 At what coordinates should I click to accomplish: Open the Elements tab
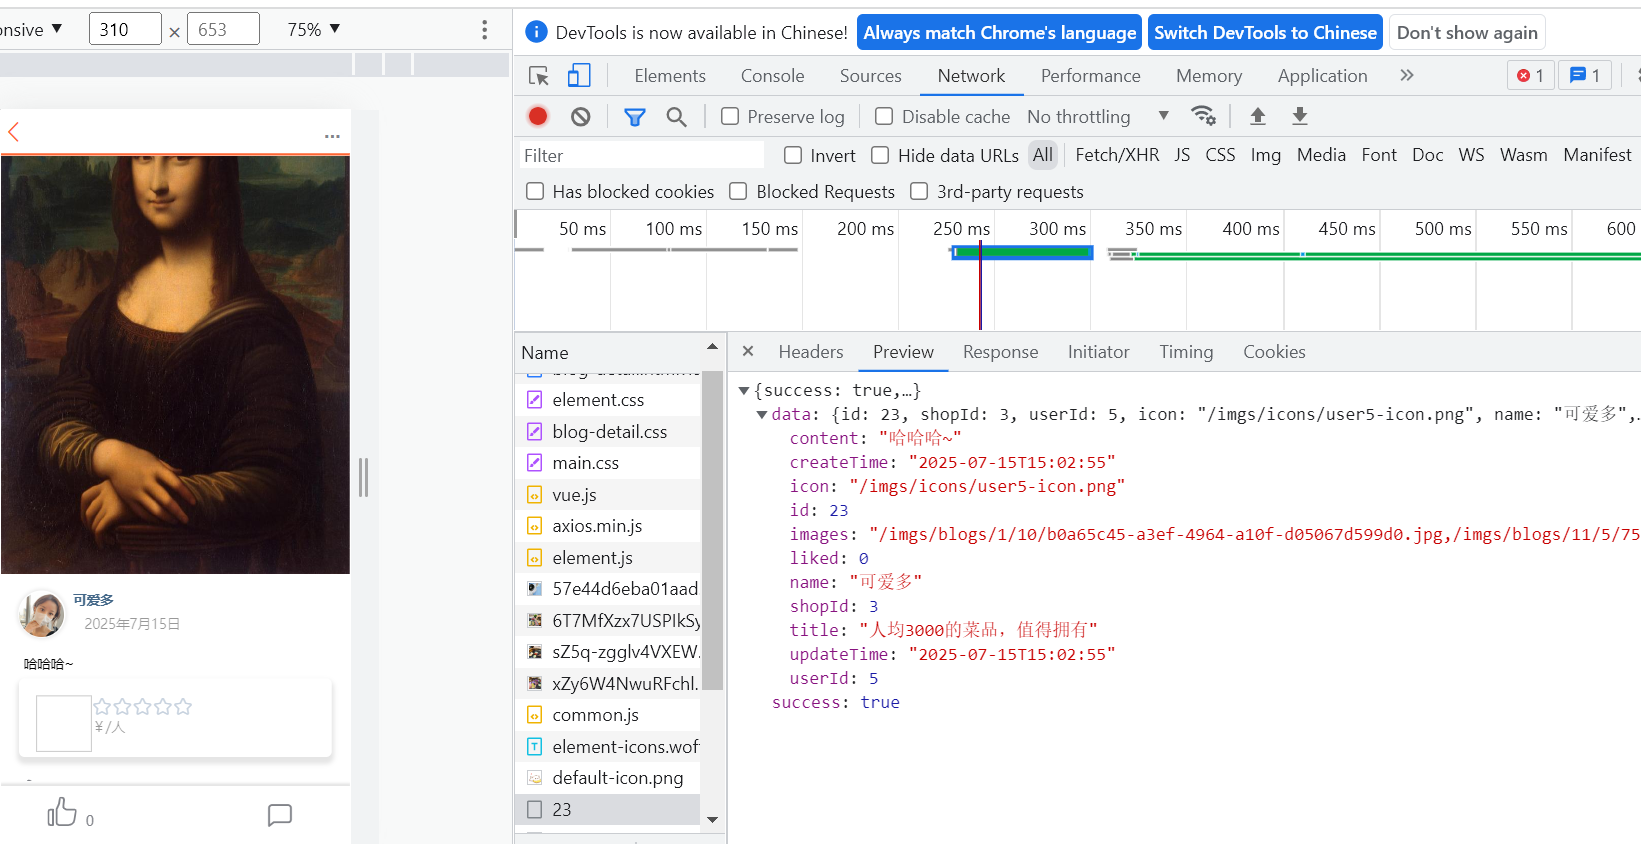click(x=670, y=75)
